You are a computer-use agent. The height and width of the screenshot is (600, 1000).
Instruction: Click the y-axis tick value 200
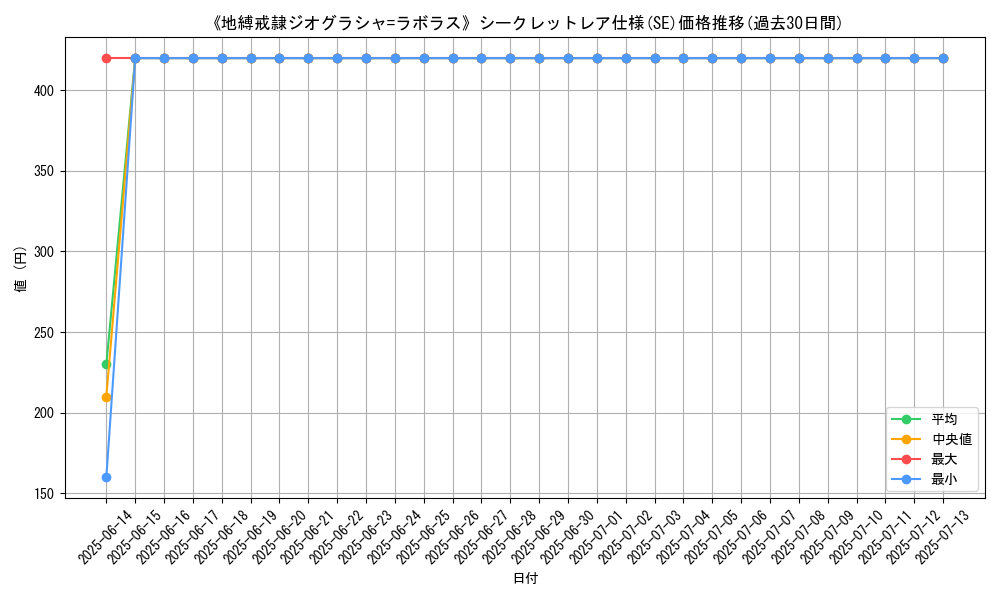(x=43, y=413)
